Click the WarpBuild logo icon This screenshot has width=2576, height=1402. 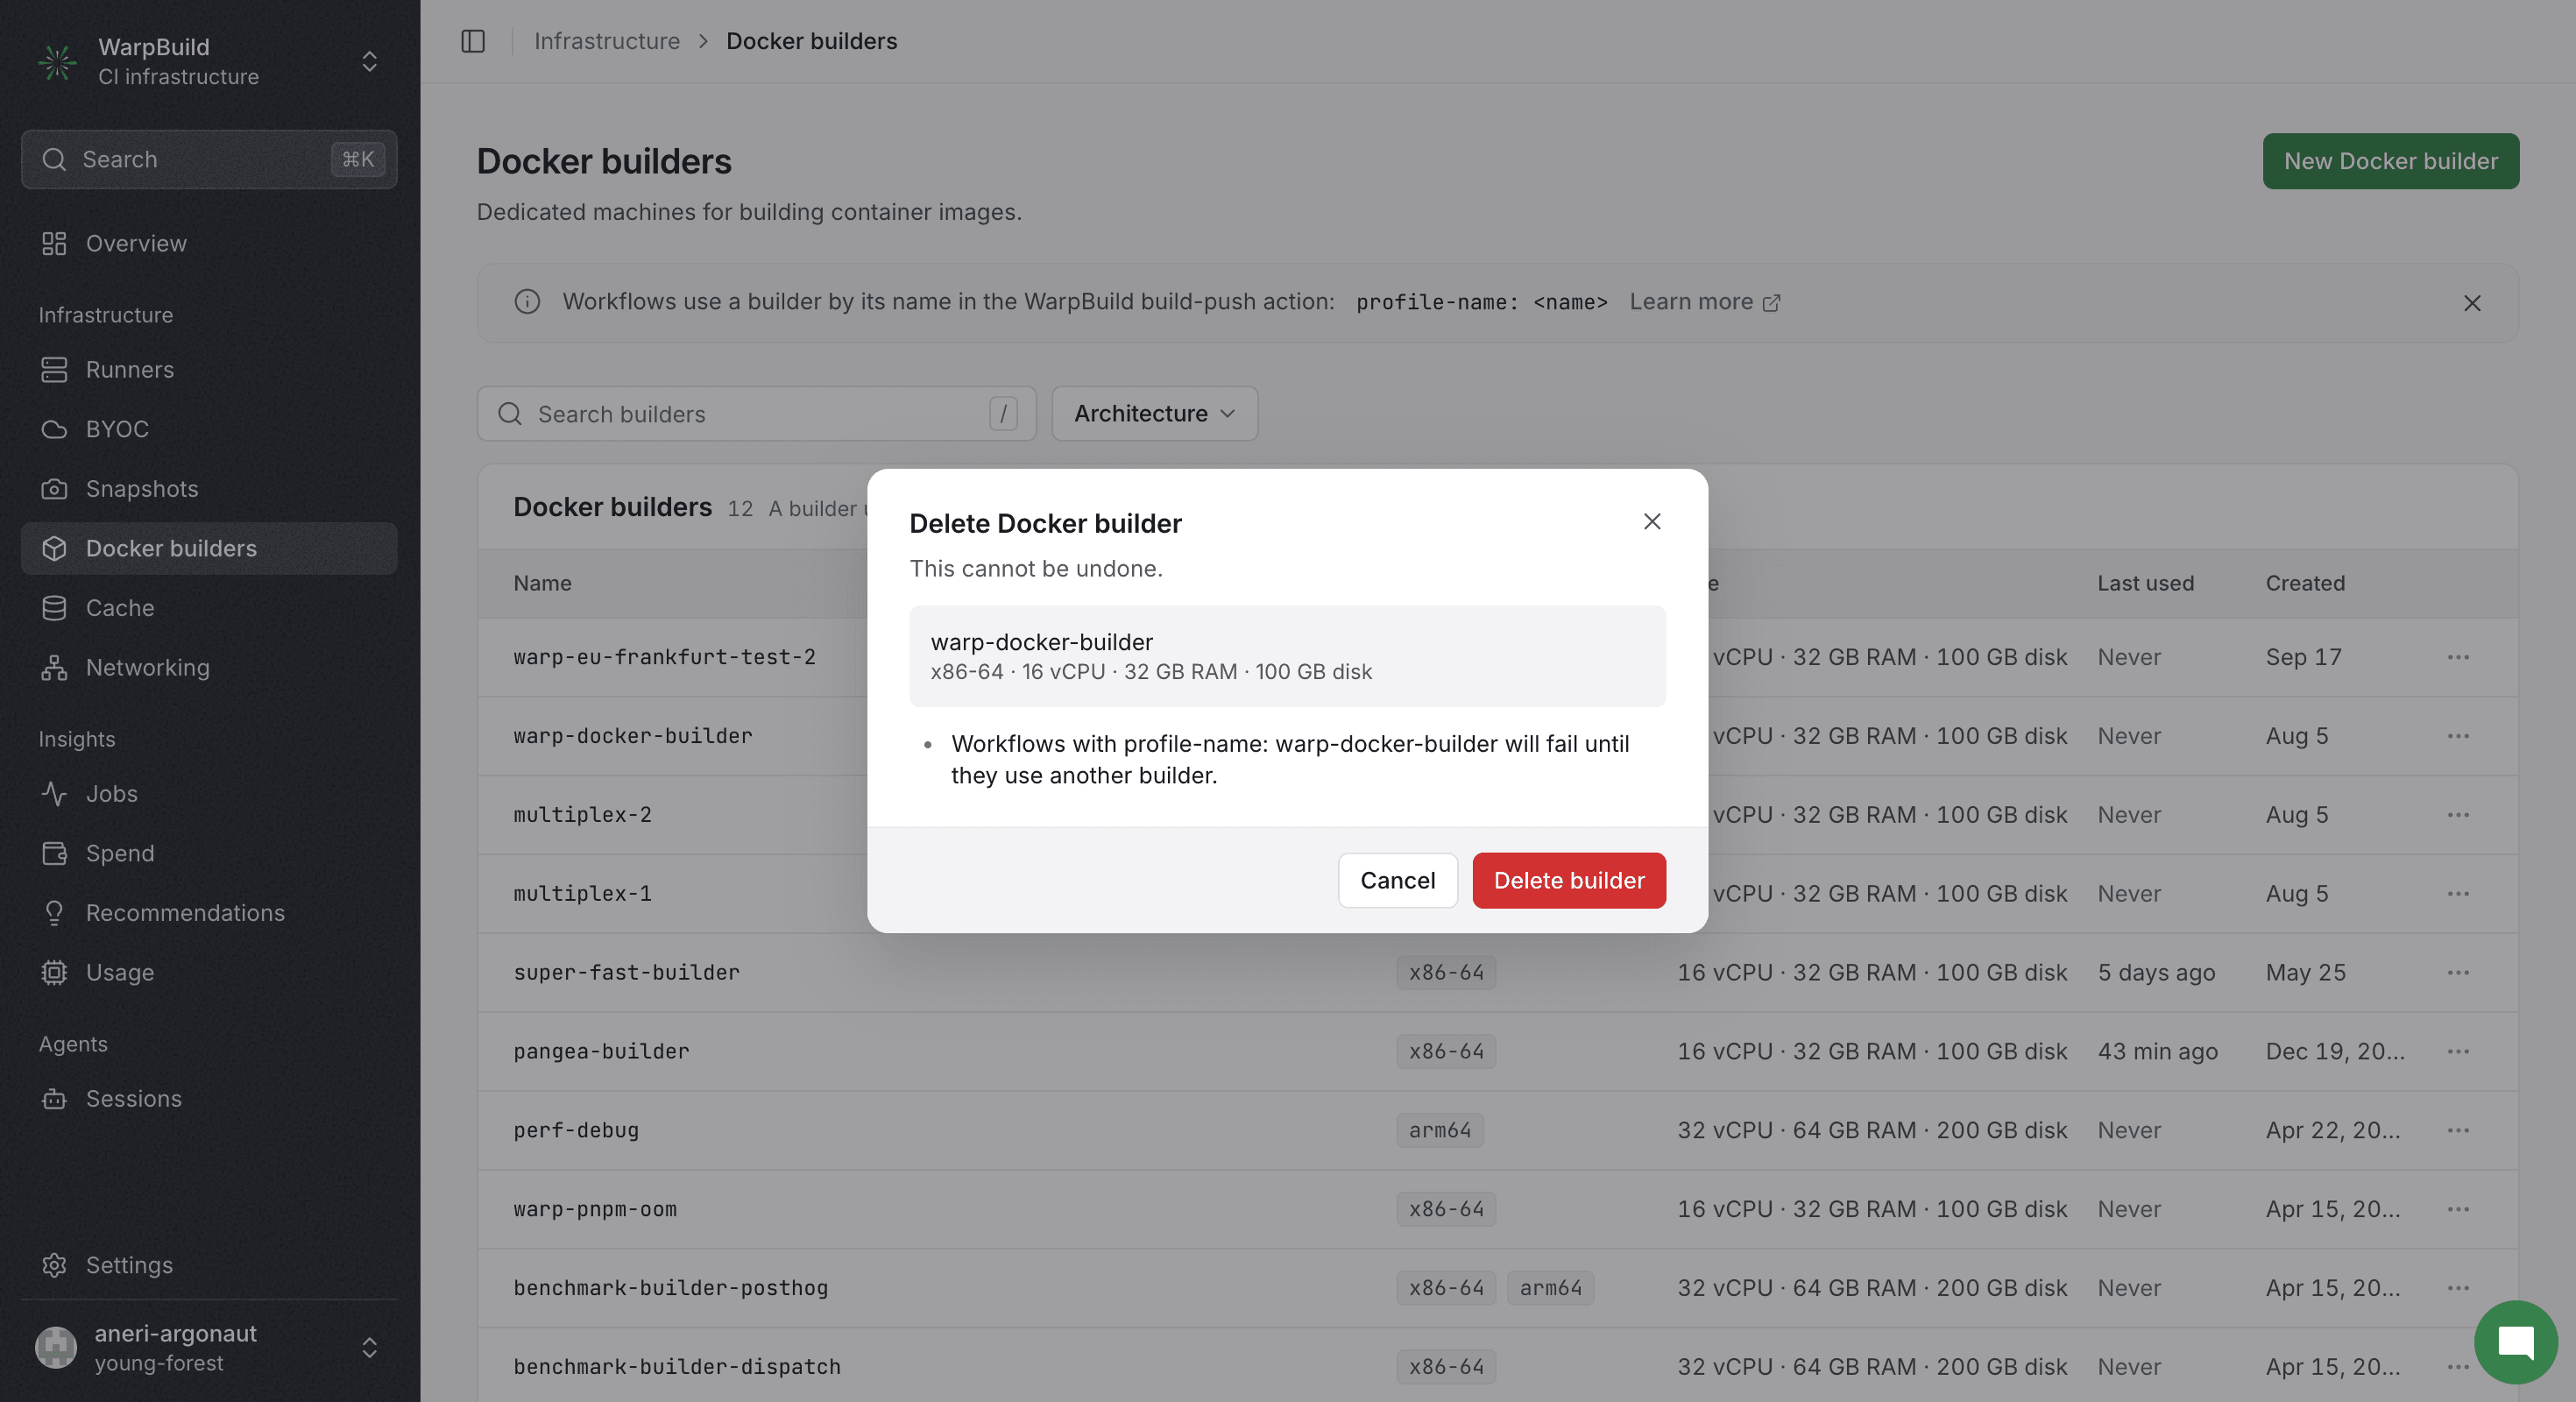coord(58,61)
